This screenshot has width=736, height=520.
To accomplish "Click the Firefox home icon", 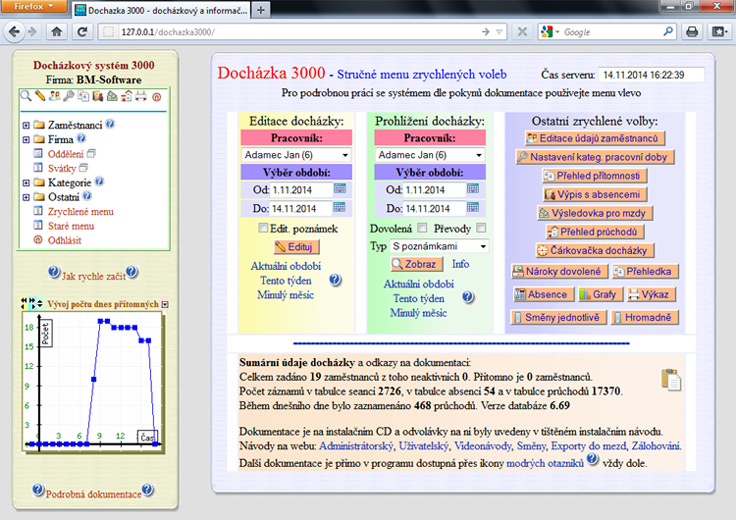I will (57, 32).
